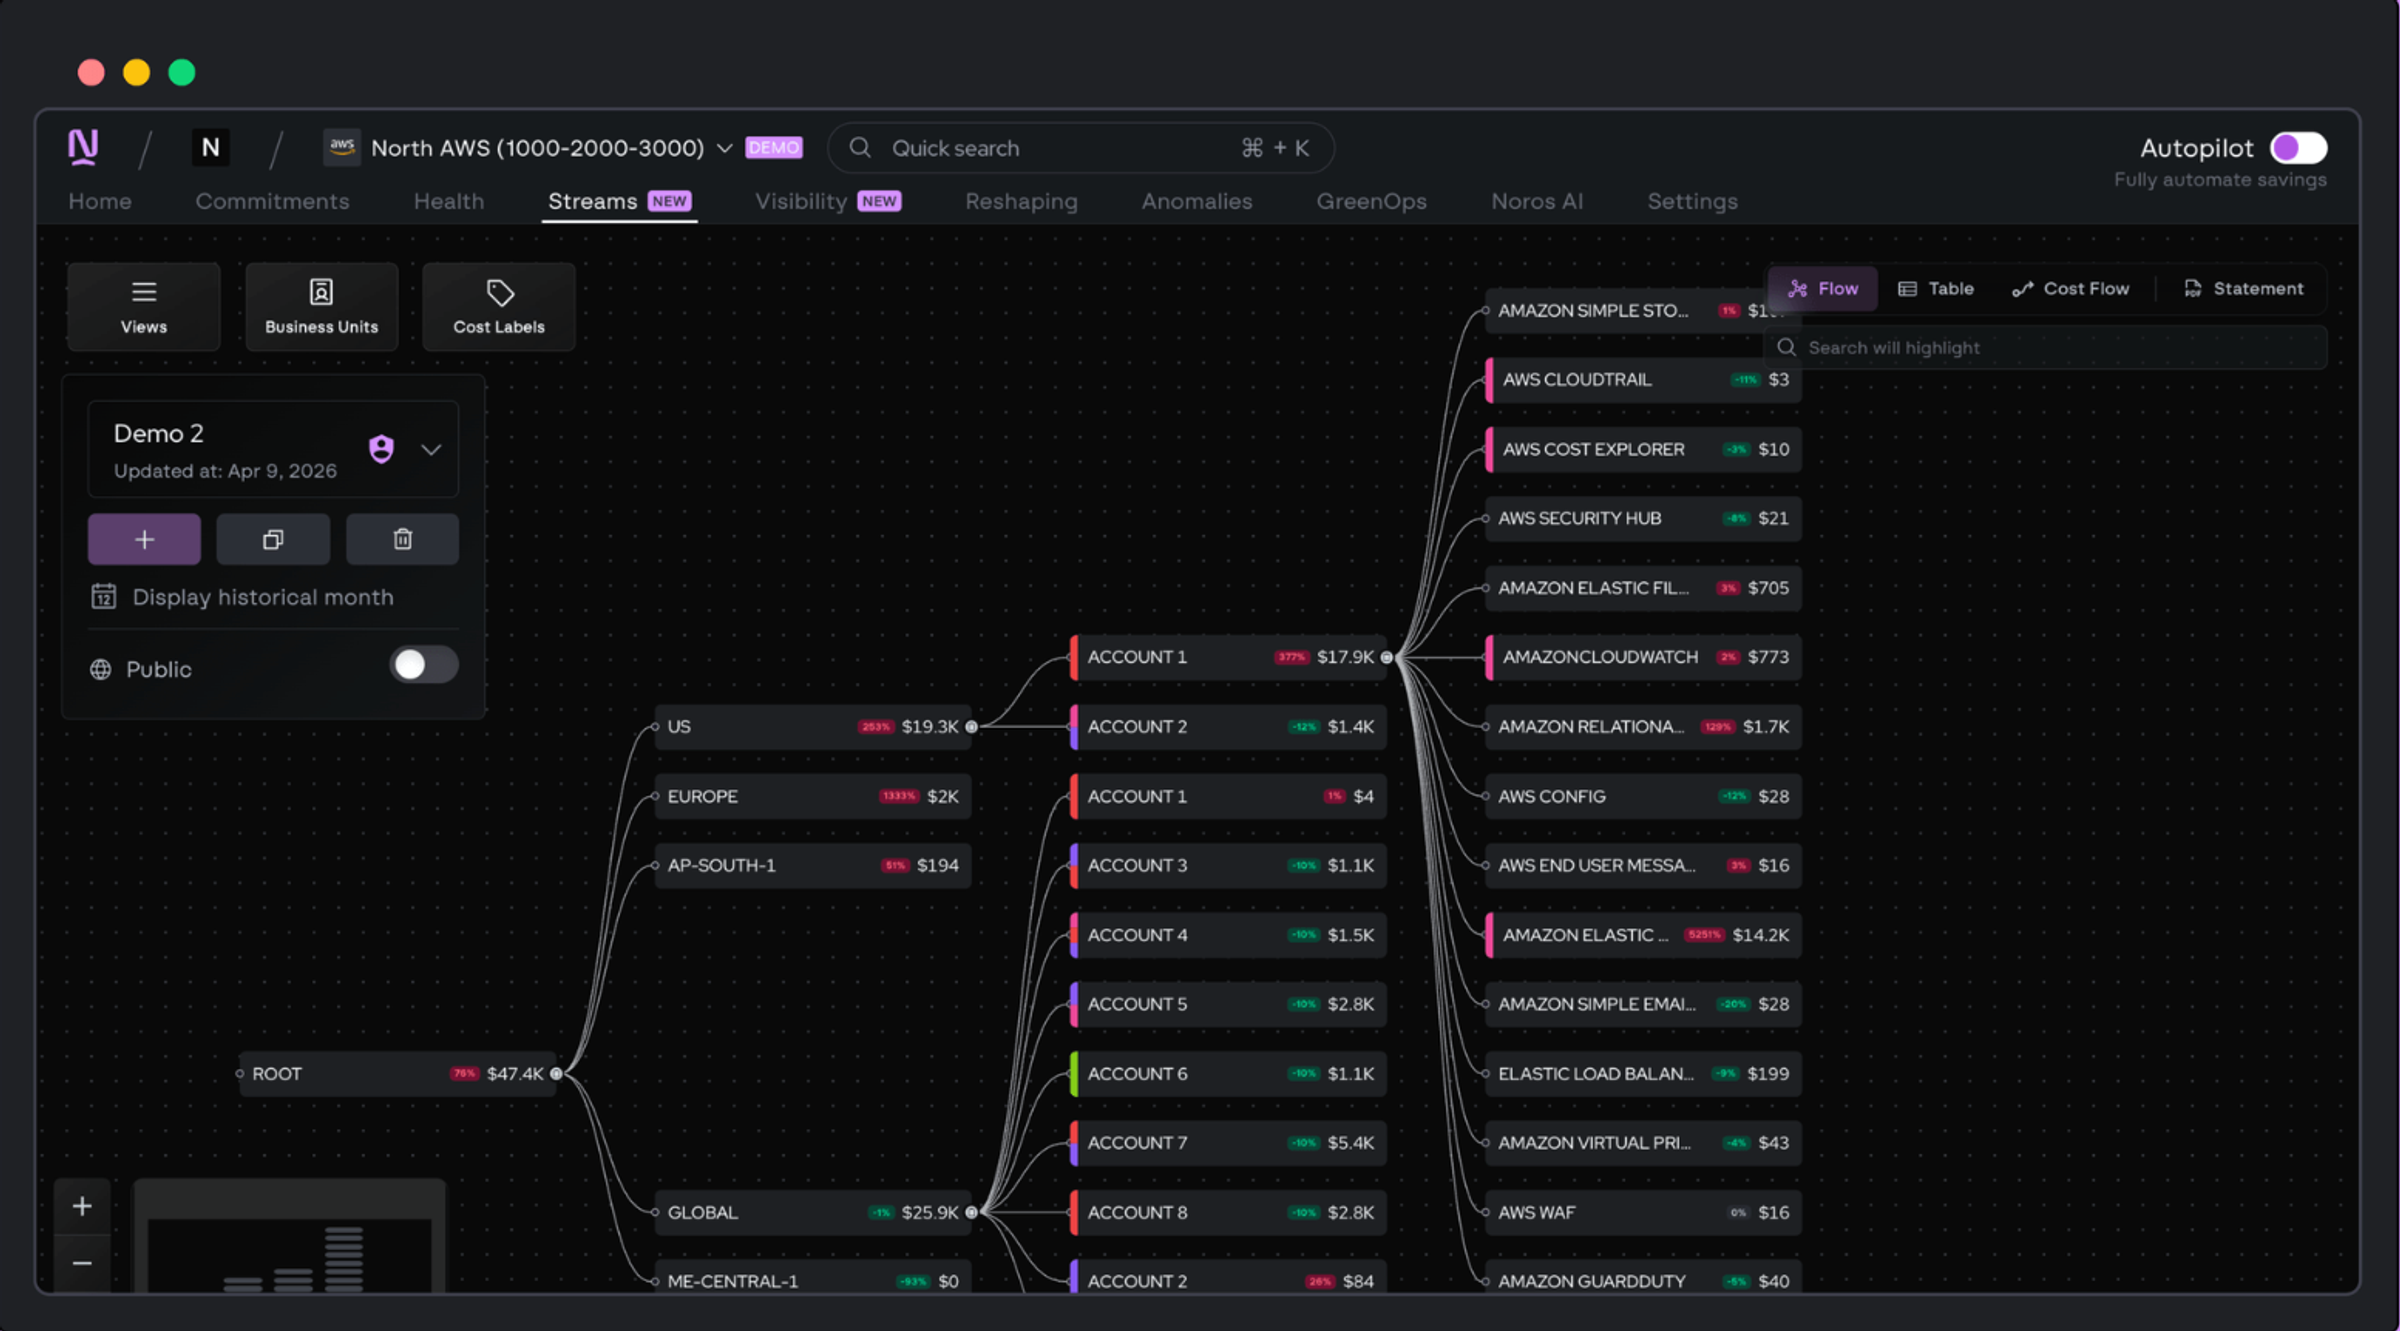Open the Visibility tab
Viewport: 2400px width, 1331px height.
828,201
